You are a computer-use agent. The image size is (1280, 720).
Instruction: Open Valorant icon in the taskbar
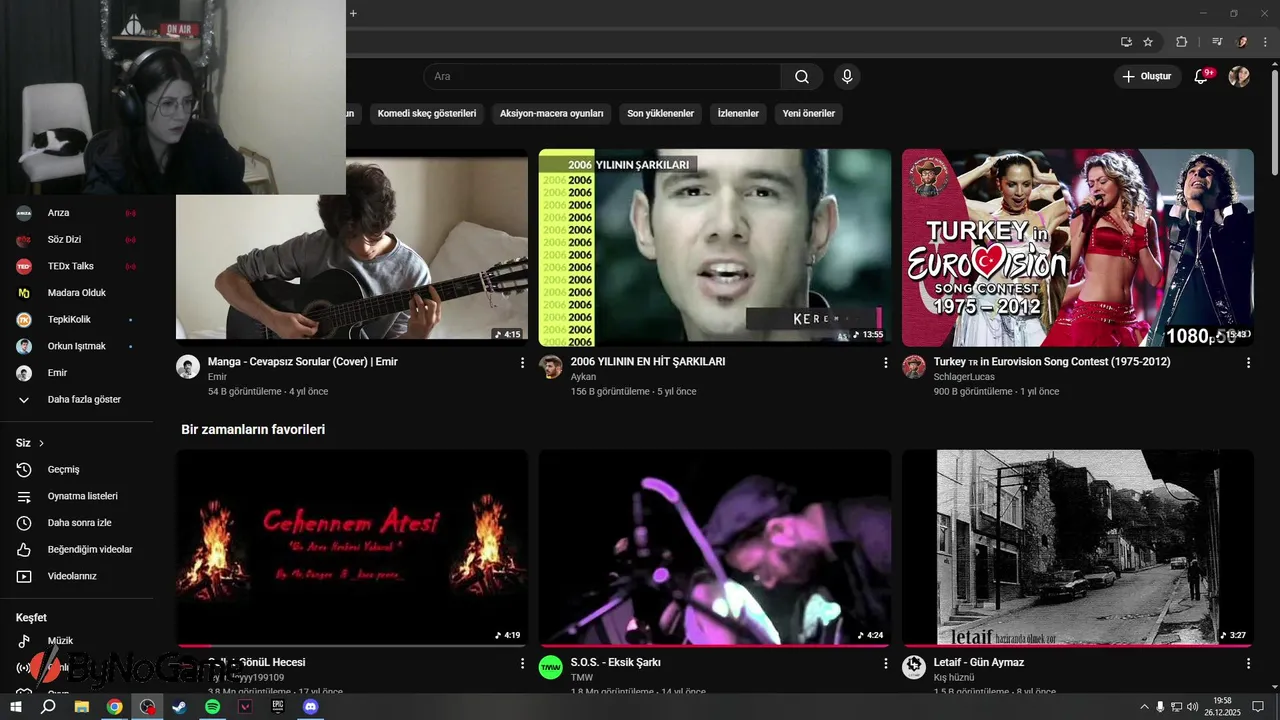click(246, 707)
